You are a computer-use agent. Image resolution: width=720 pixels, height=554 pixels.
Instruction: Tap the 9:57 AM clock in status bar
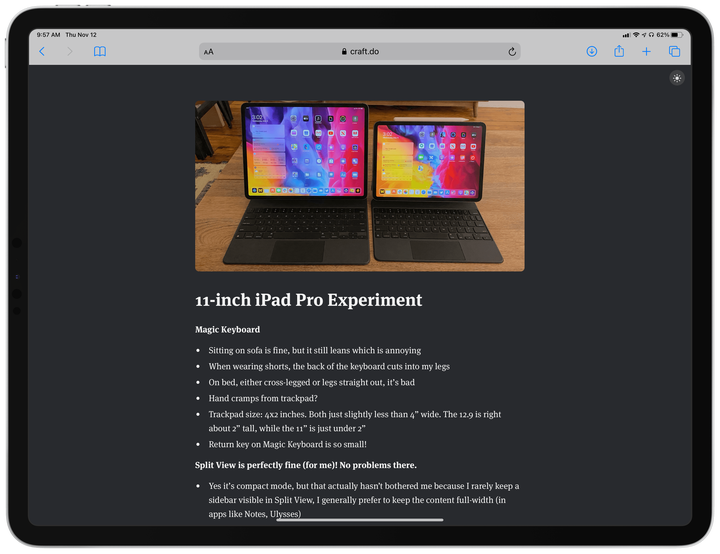click(x=48, y=35)
